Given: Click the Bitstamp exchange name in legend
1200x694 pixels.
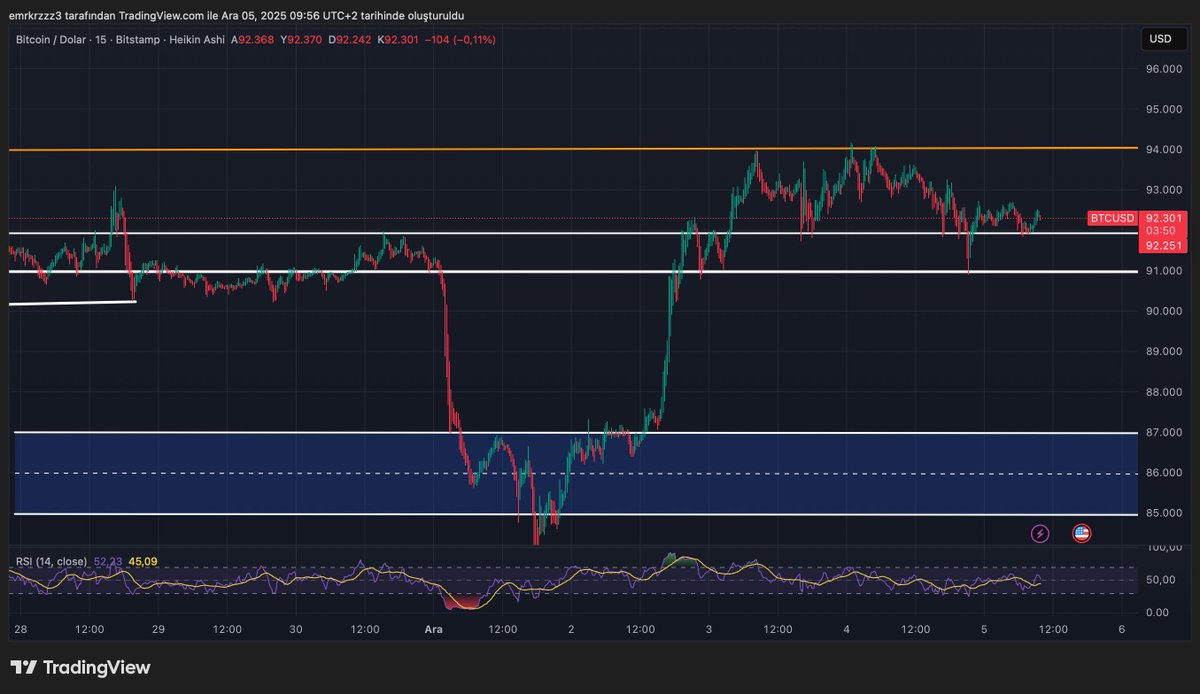Looking at the screenshot, I should pos(137,39).
